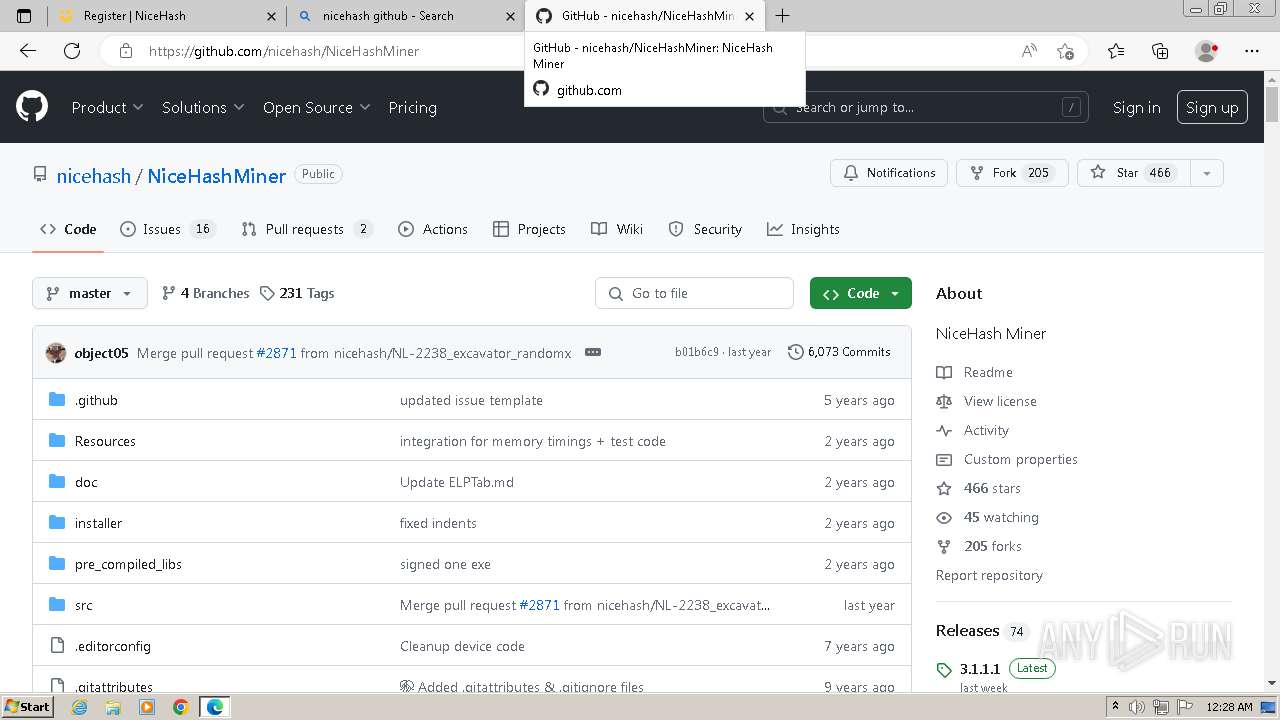Image resolution: width=1280 pixels, height=720 pixels.
Task: Open the src folder
Action: 83,605
